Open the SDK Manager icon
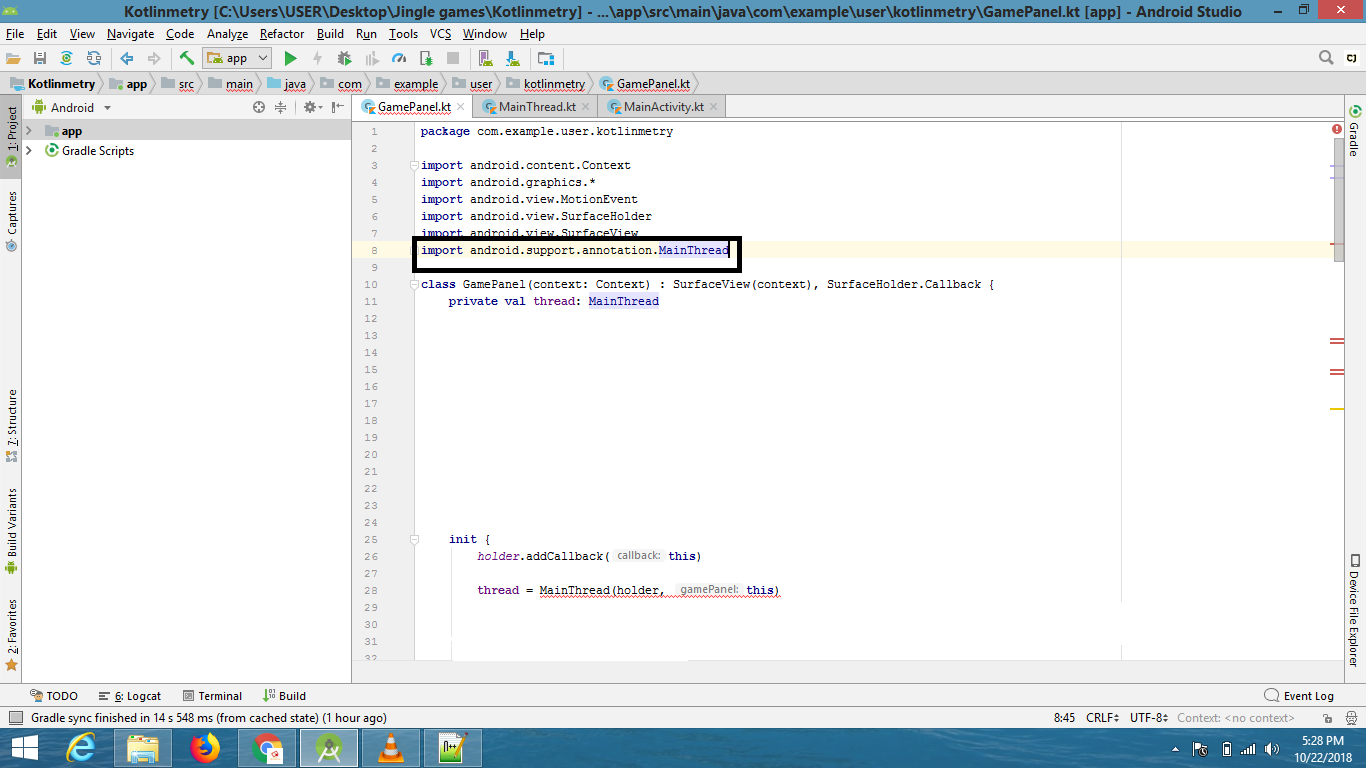This screenshot has width=1366, height=768. tap(510, 58)
